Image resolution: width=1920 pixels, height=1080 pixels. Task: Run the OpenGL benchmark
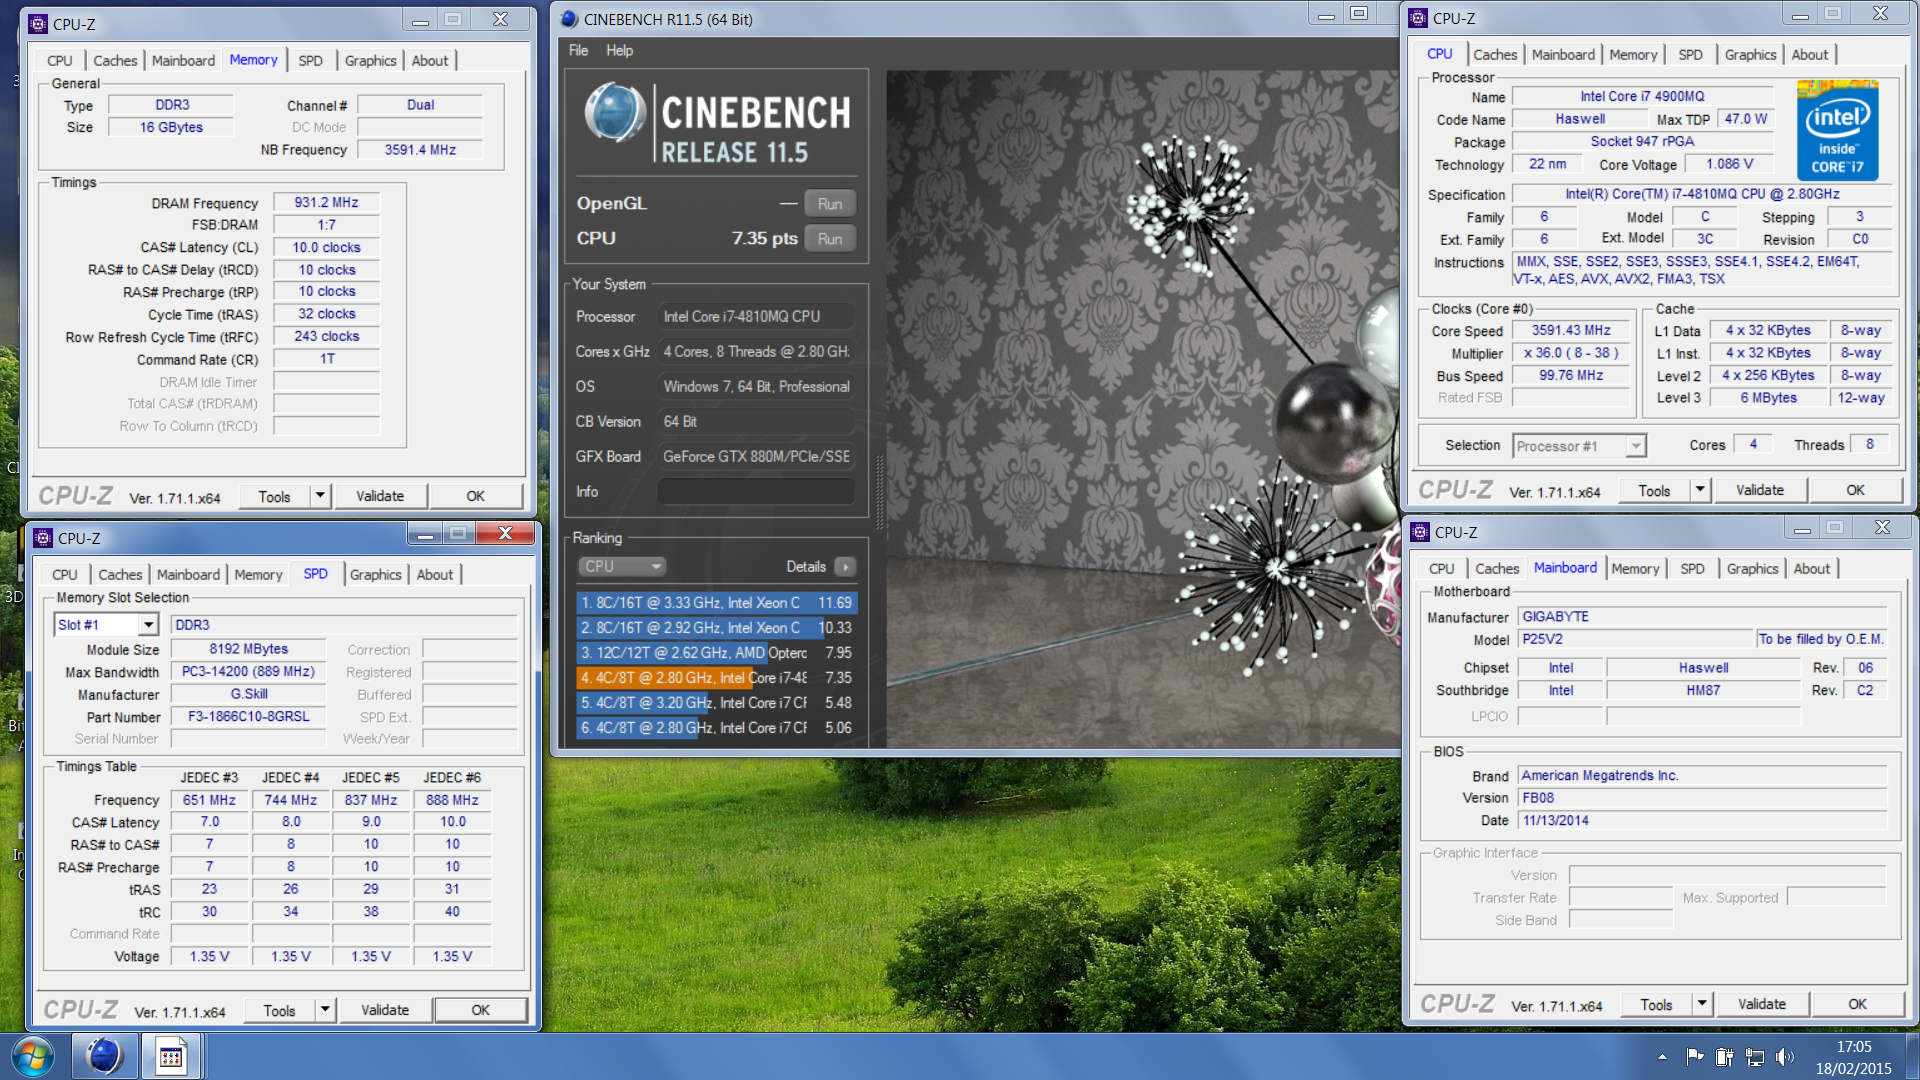(x=830, y=204)
